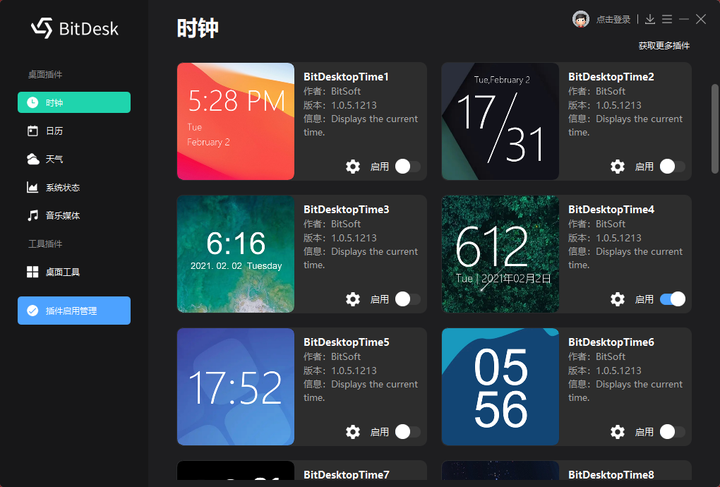
Task: Select 天气 in the sidebar
Action: (74, 159)
